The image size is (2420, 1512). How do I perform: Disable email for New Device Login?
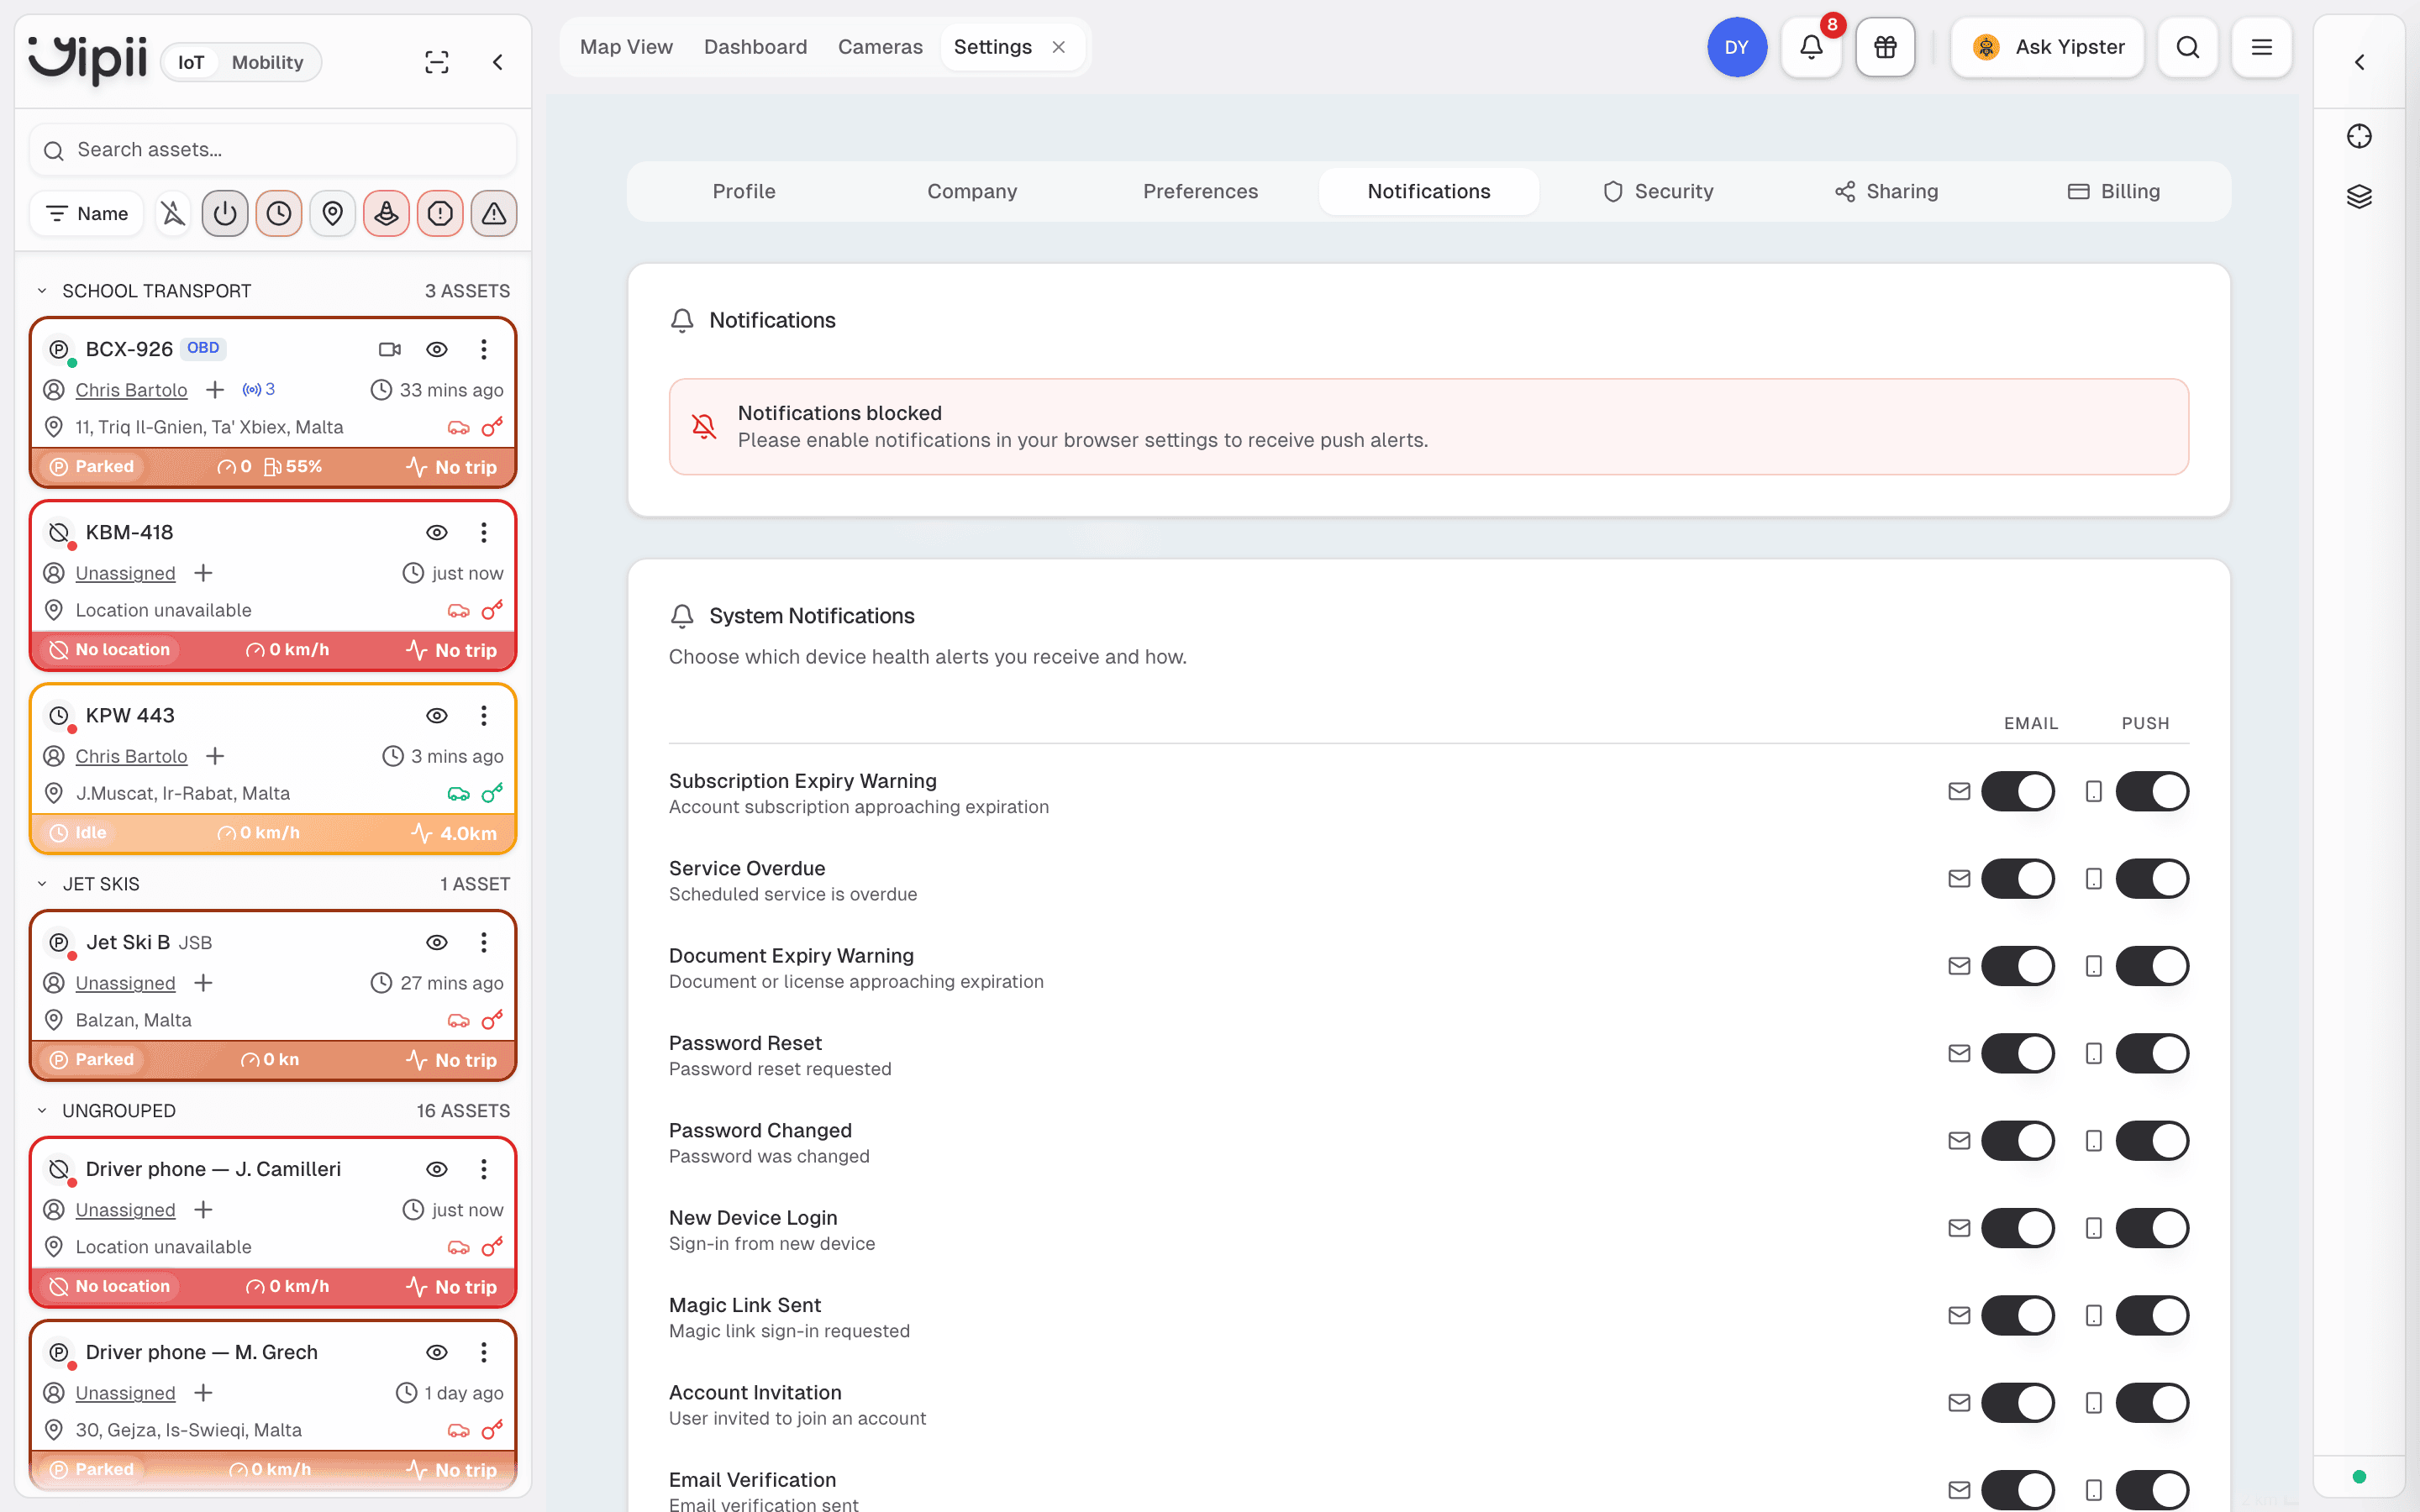[x=2018, y=1228]
